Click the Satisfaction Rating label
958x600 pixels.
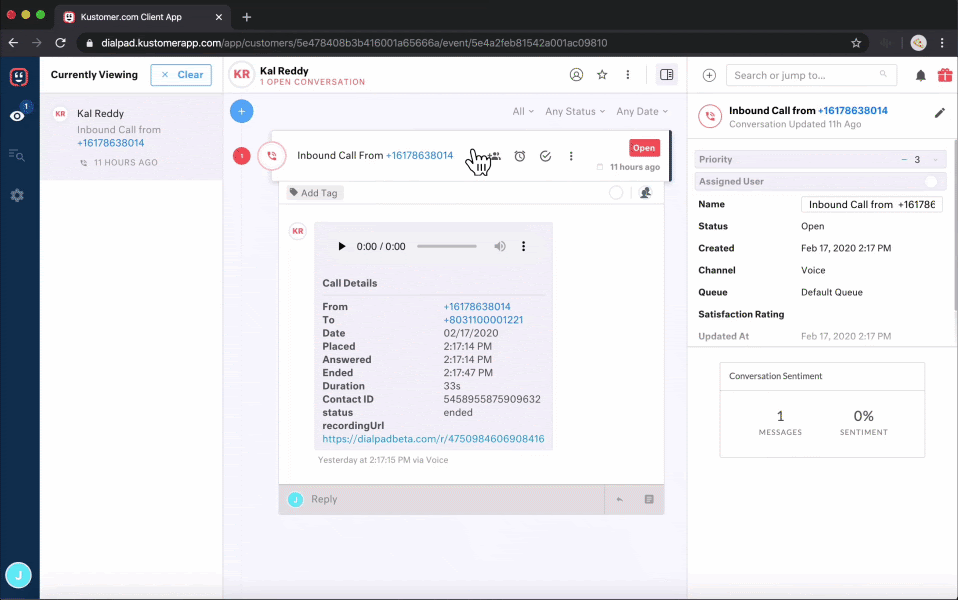click(741, 314)
